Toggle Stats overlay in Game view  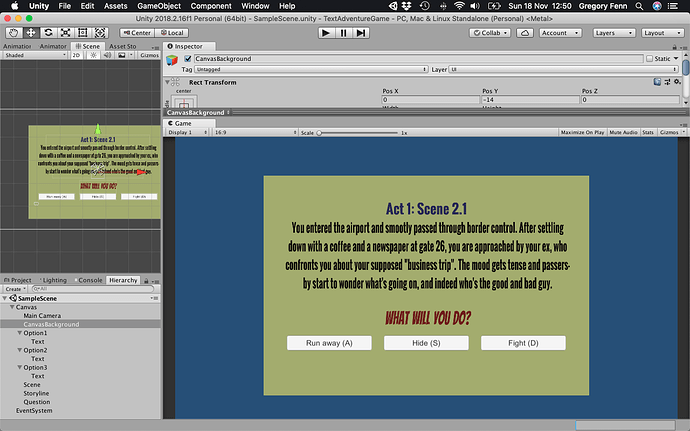coord(648,132)
